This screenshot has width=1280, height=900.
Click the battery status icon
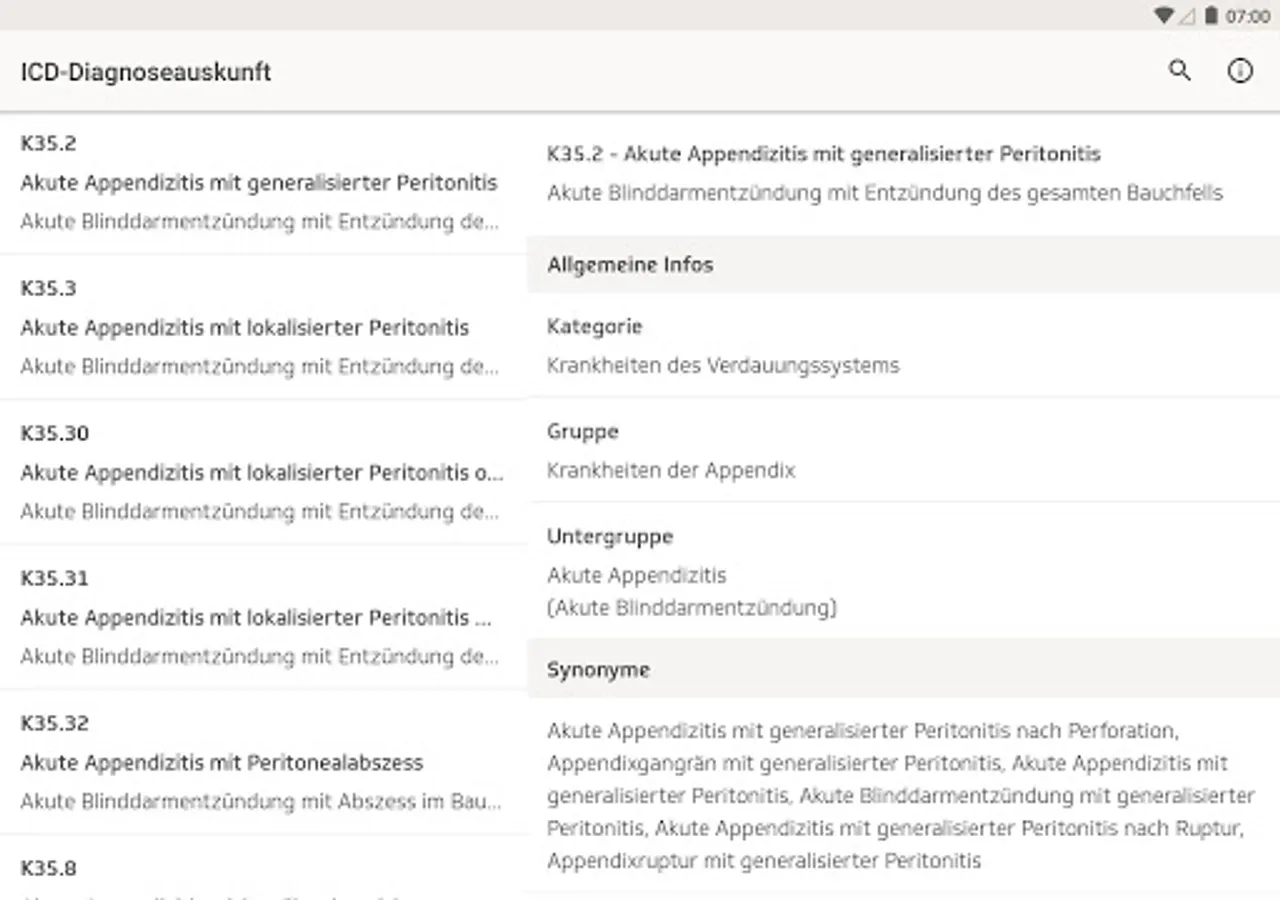(1211, 16)
